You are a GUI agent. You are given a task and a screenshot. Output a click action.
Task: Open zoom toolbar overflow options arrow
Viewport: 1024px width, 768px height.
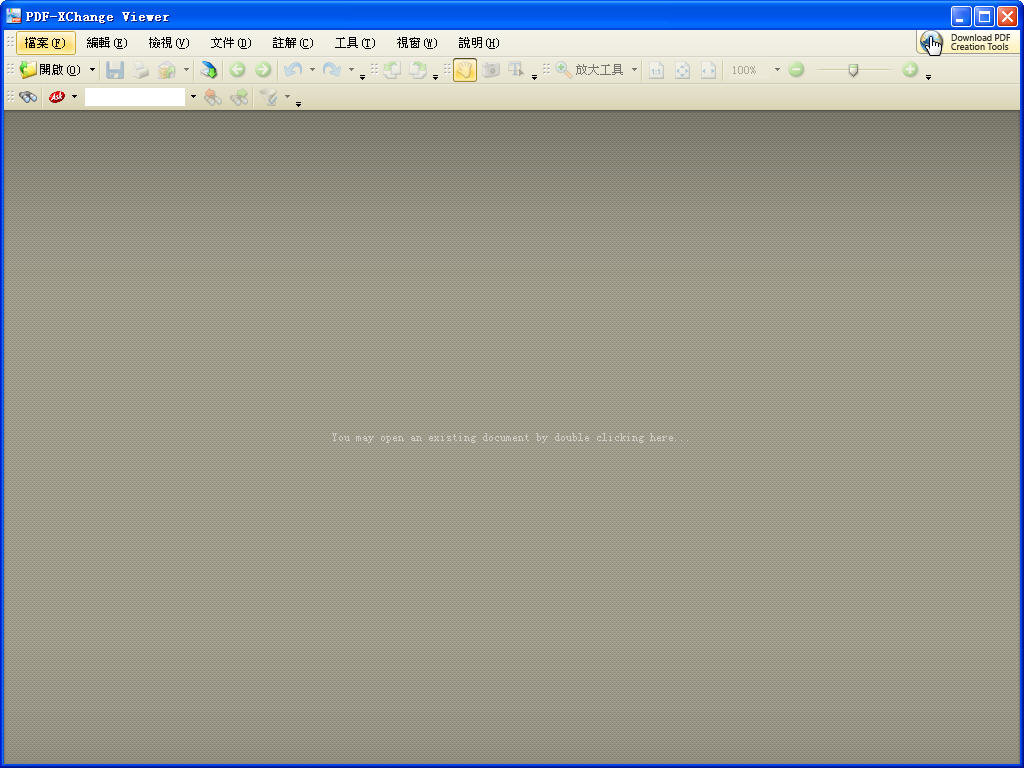pyautogui.click(x=928, y=77)
